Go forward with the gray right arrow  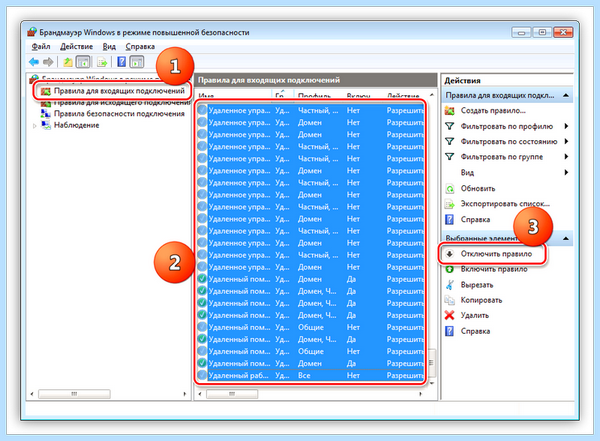coord(48,62)
